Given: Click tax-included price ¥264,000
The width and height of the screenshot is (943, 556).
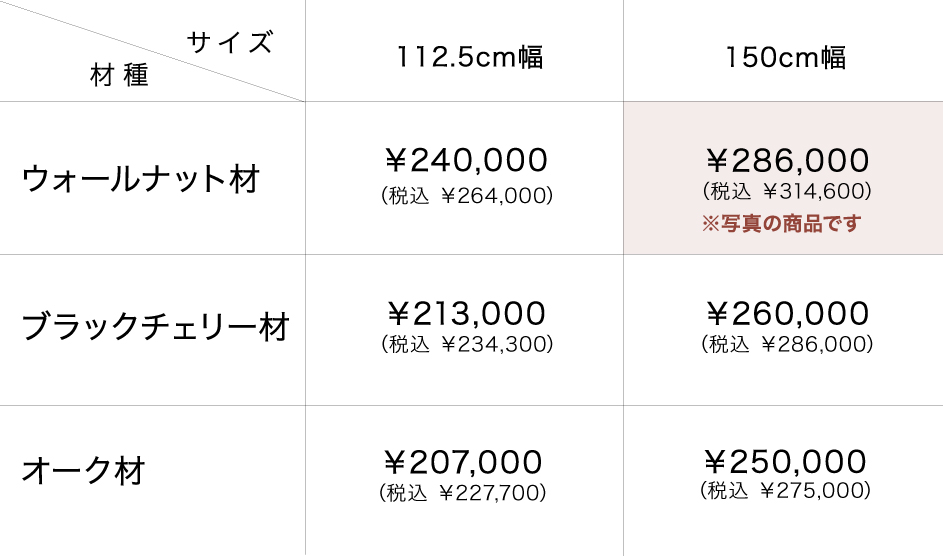Looking at the screenshot, I should tap(466, 196).
